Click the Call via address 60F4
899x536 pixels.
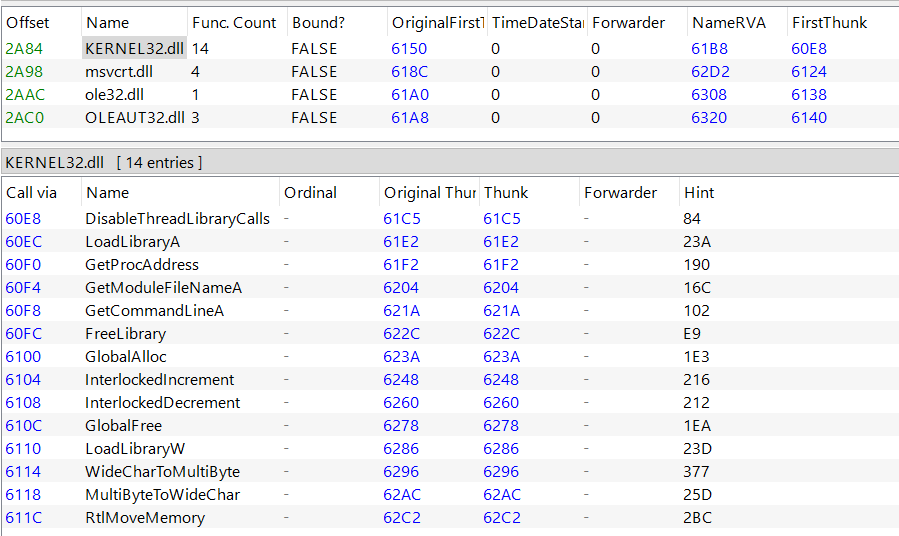point(23,288)
